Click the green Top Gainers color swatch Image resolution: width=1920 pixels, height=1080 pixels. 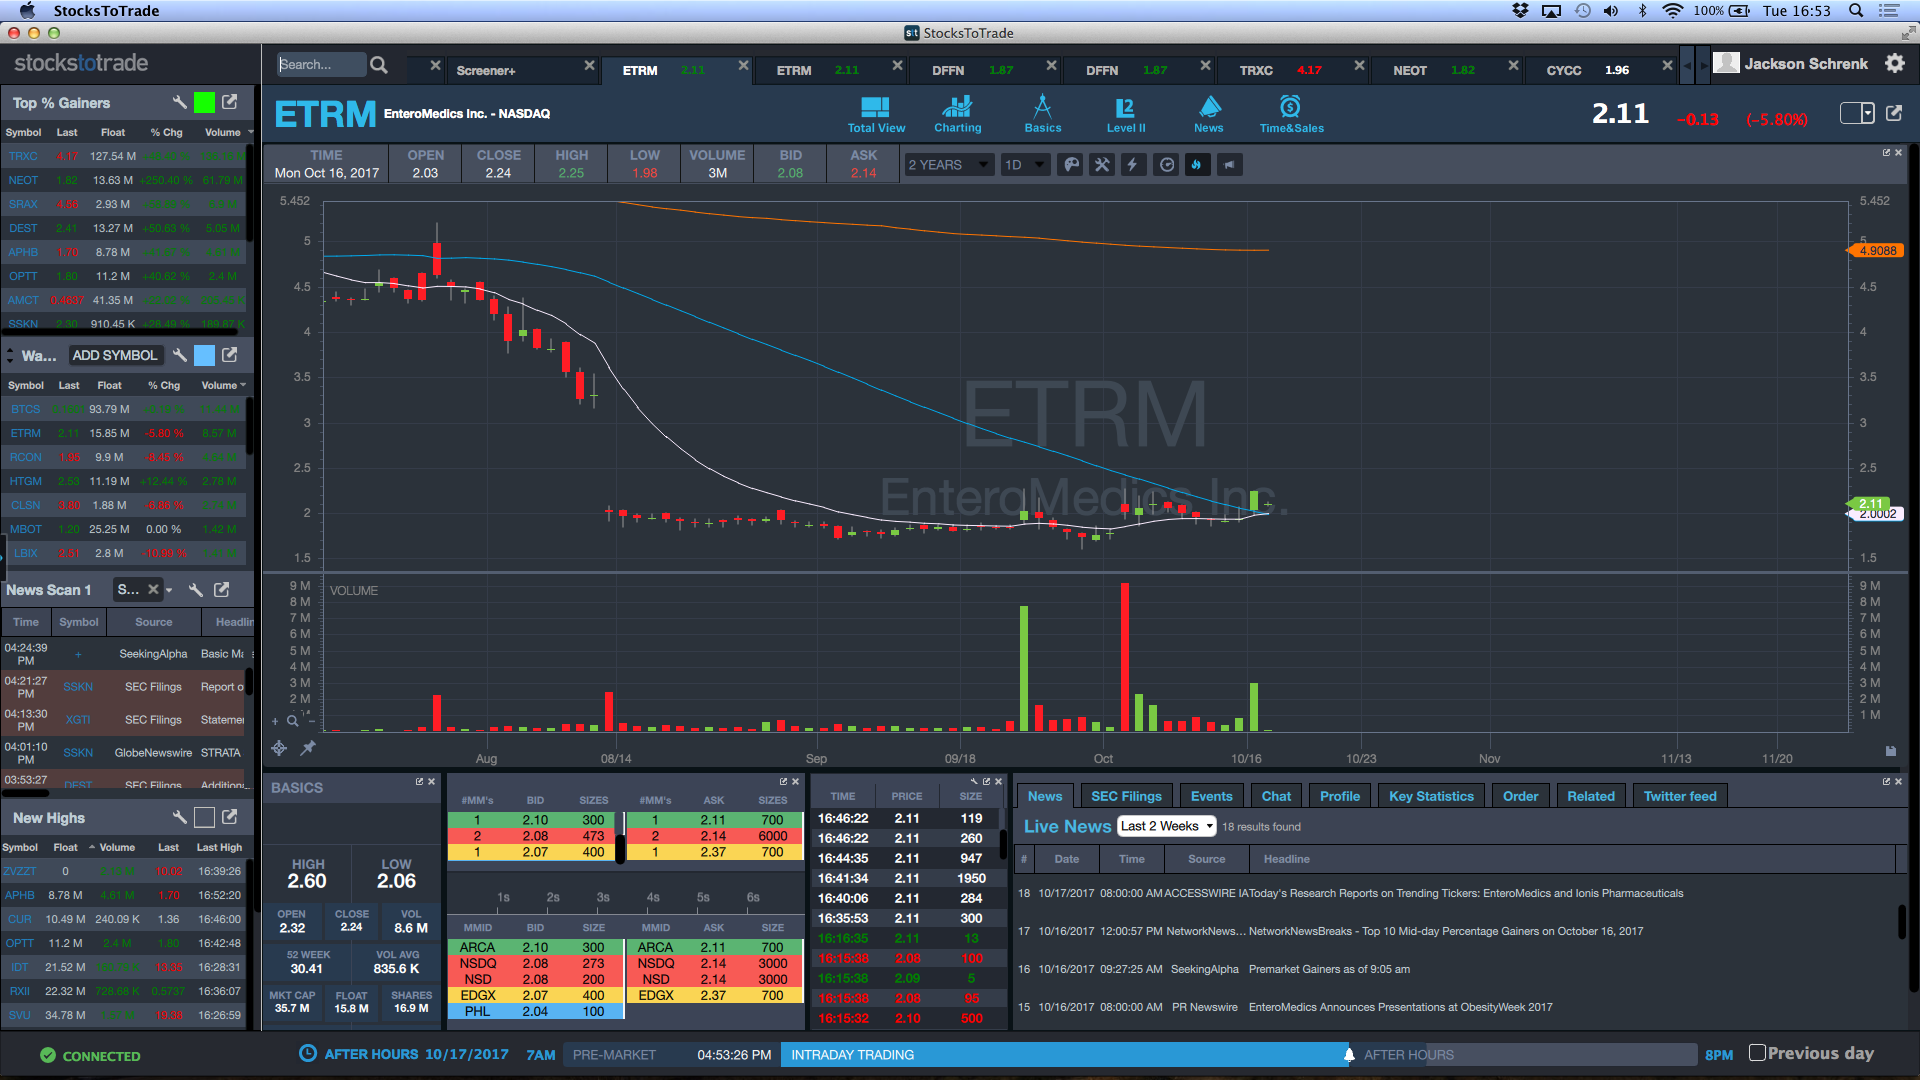[x=204, y=102]
